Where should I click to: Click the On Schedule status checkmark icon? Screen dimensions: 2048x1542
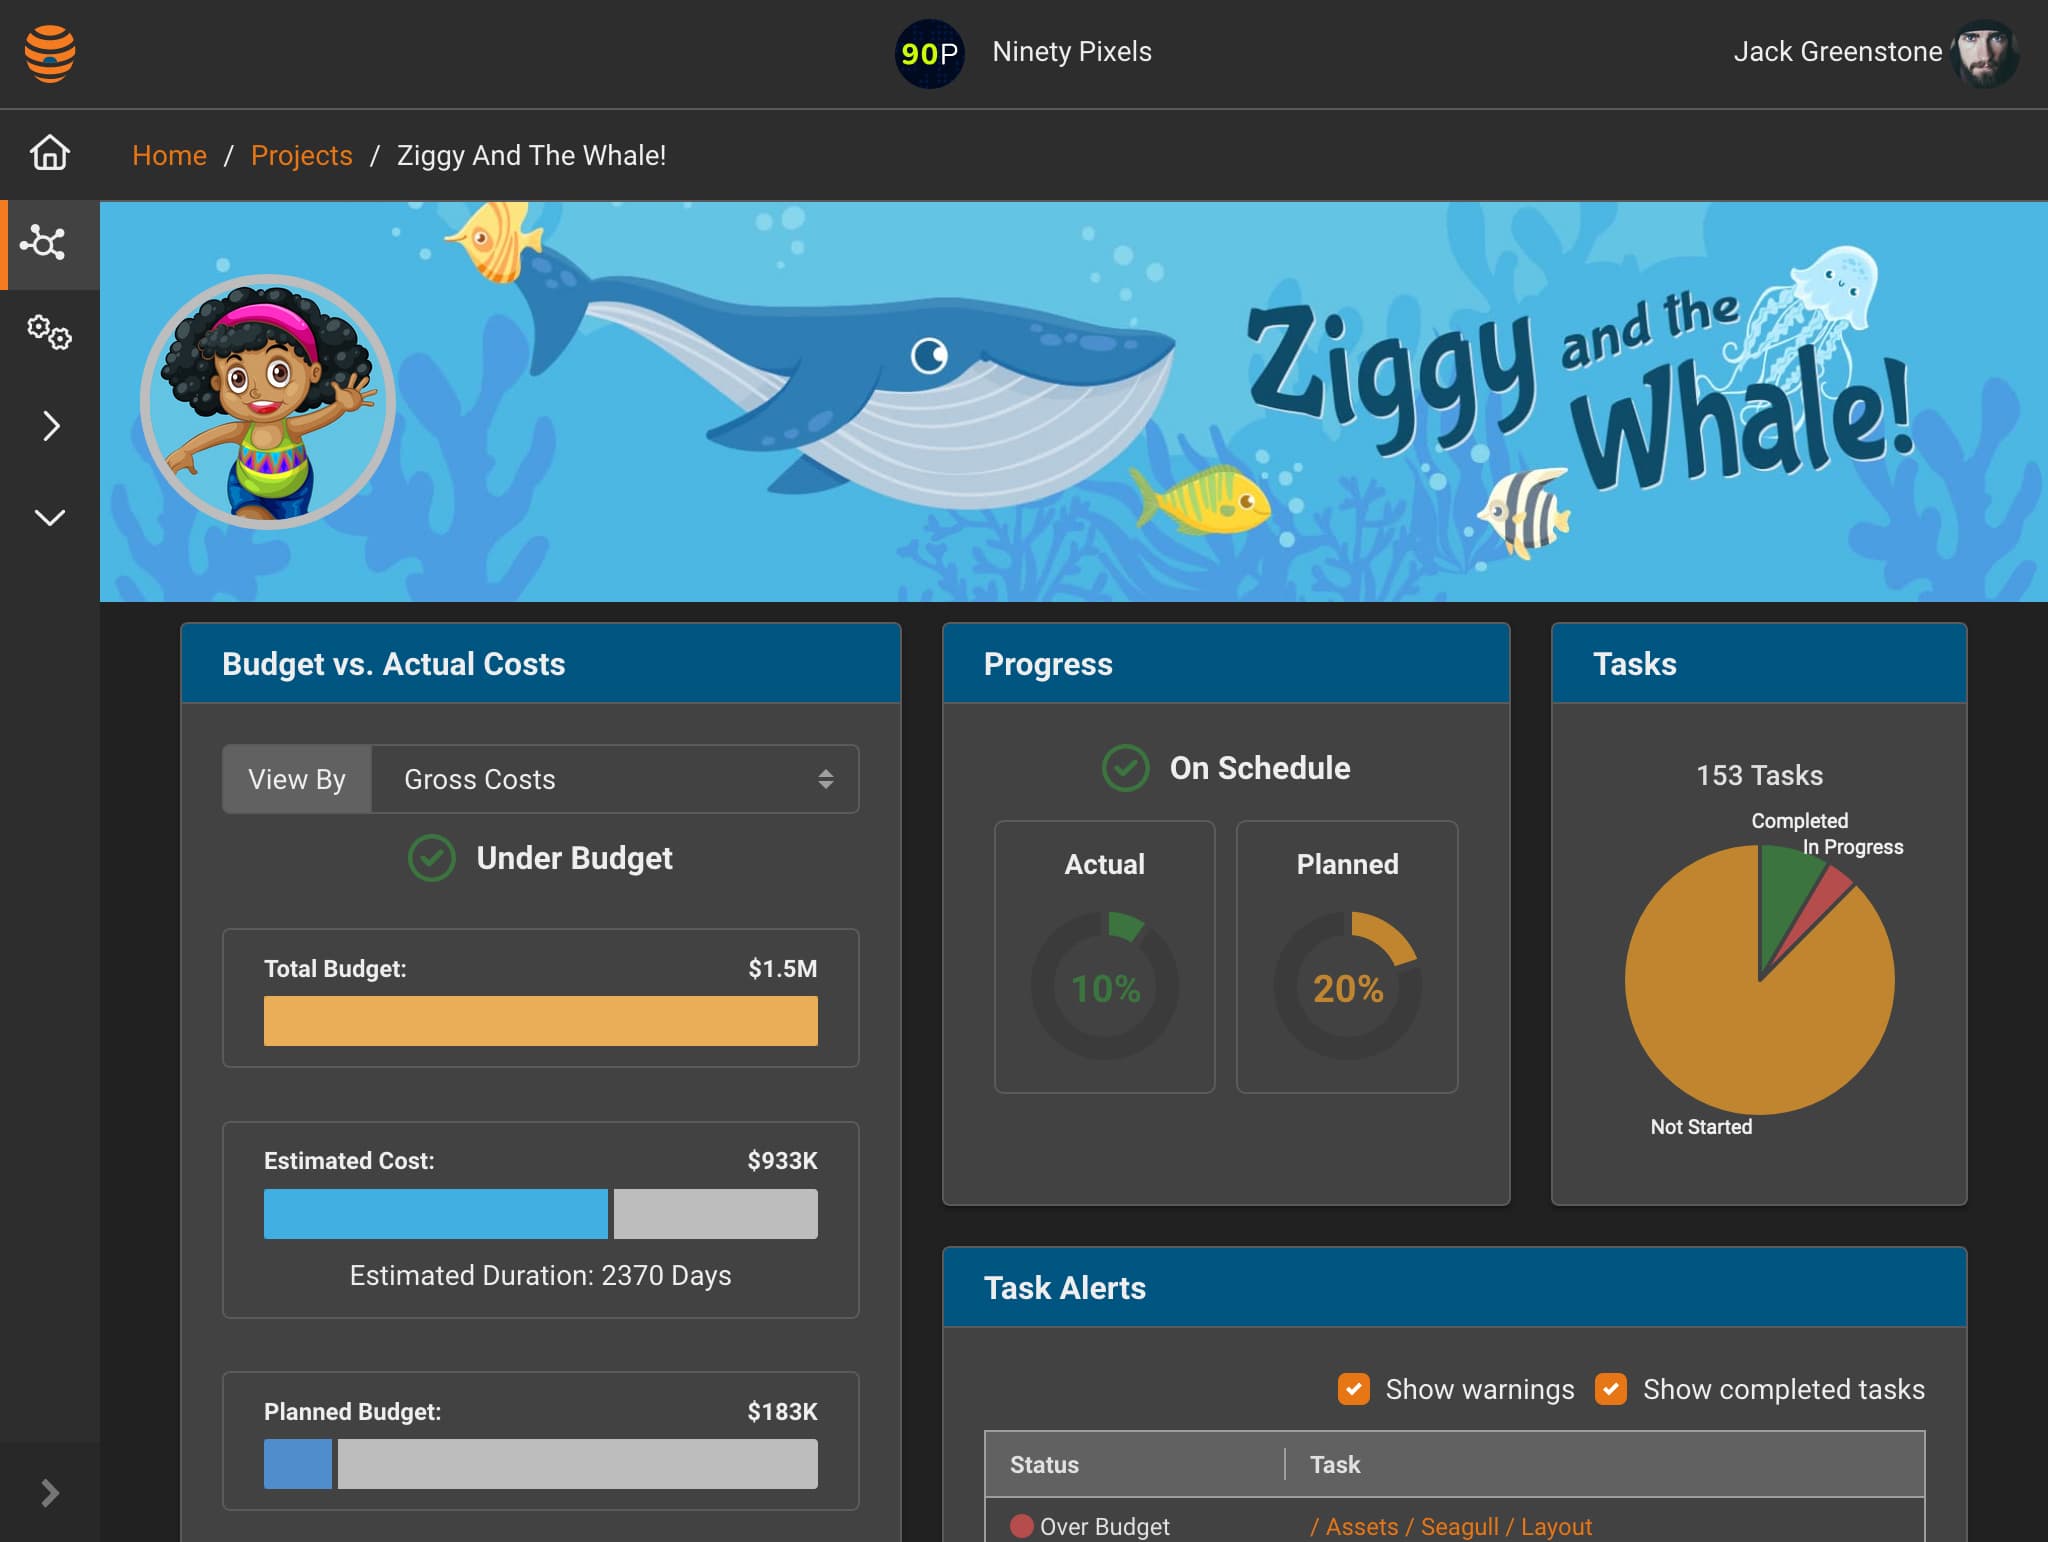click(1124, 768)
